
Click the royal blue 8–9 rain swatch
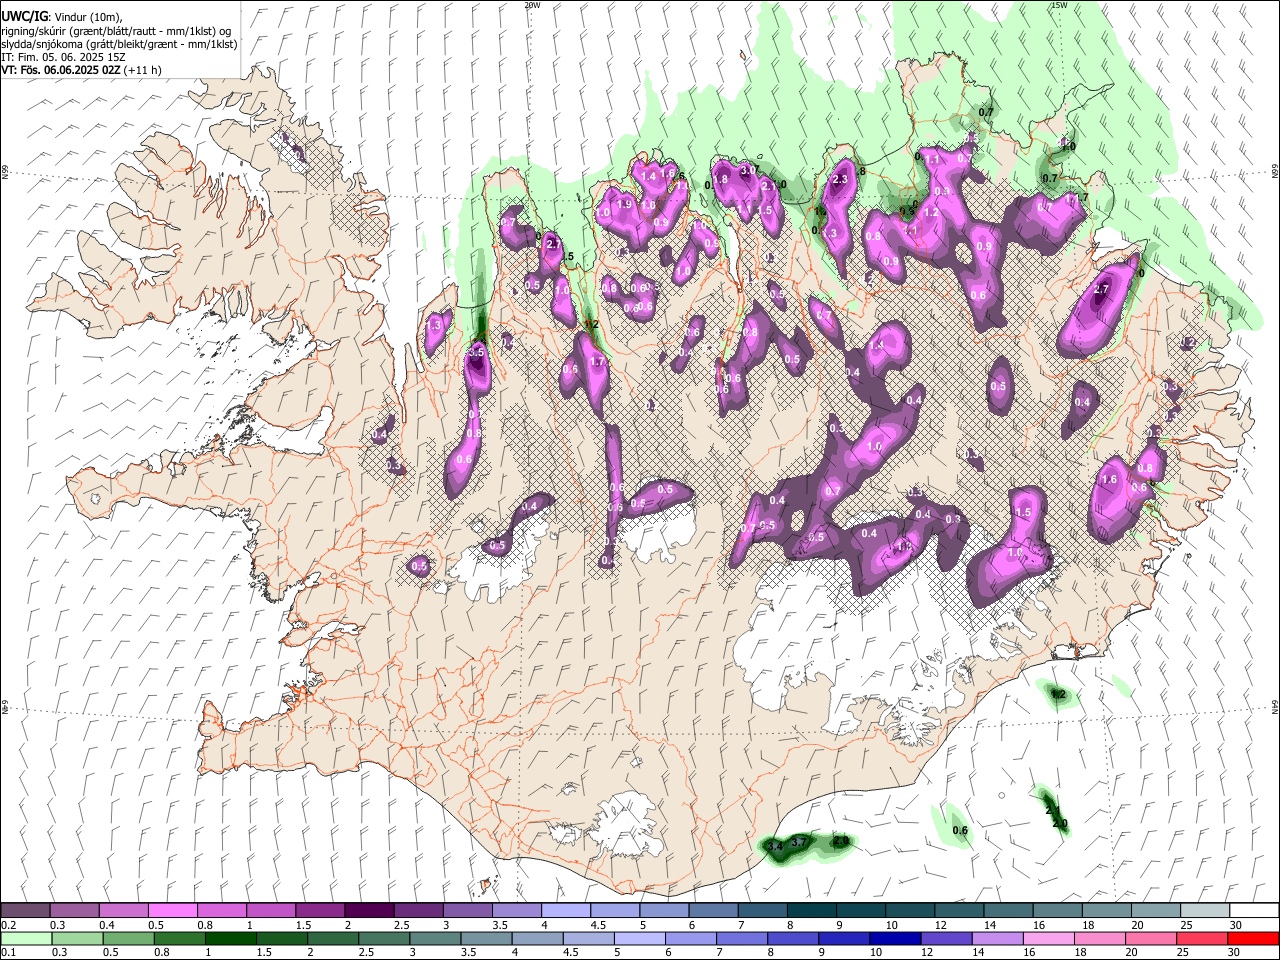842,938
